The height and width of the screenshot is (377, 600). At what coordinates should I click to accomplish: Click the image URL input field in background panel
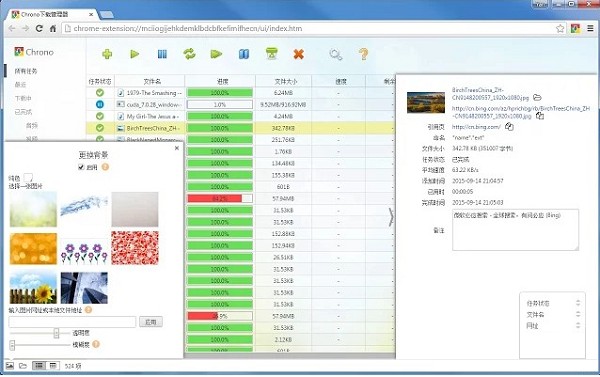click(x=72, y=322)
